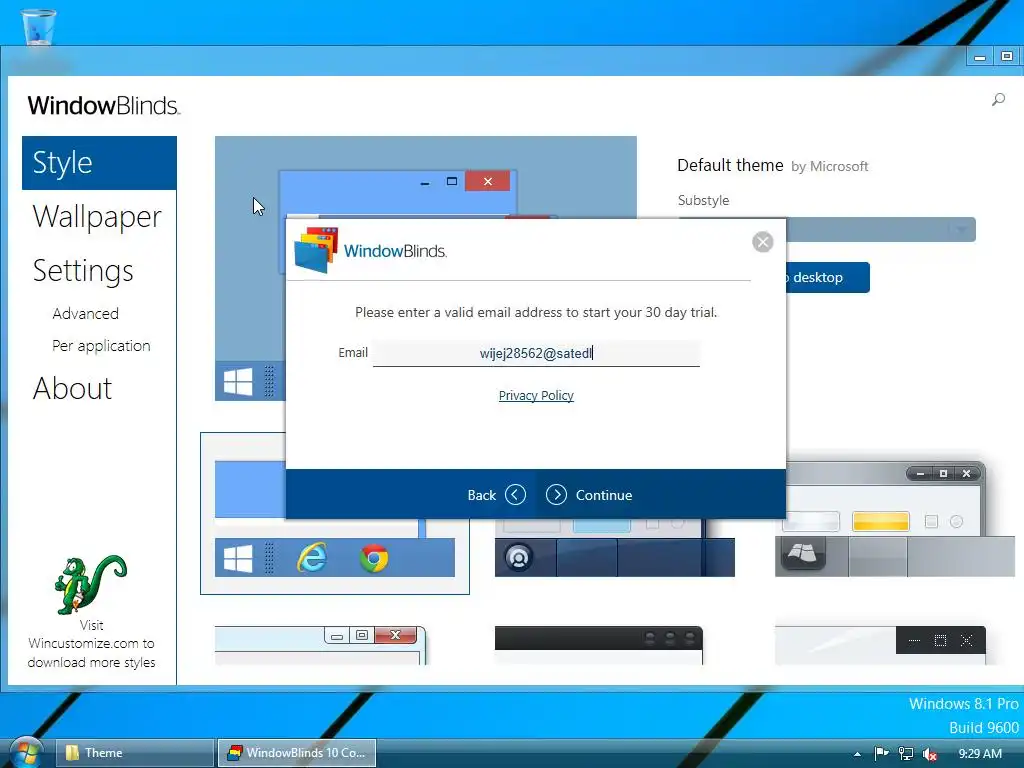
Task: Click the Windows Start orb
Action: [26, 753]
